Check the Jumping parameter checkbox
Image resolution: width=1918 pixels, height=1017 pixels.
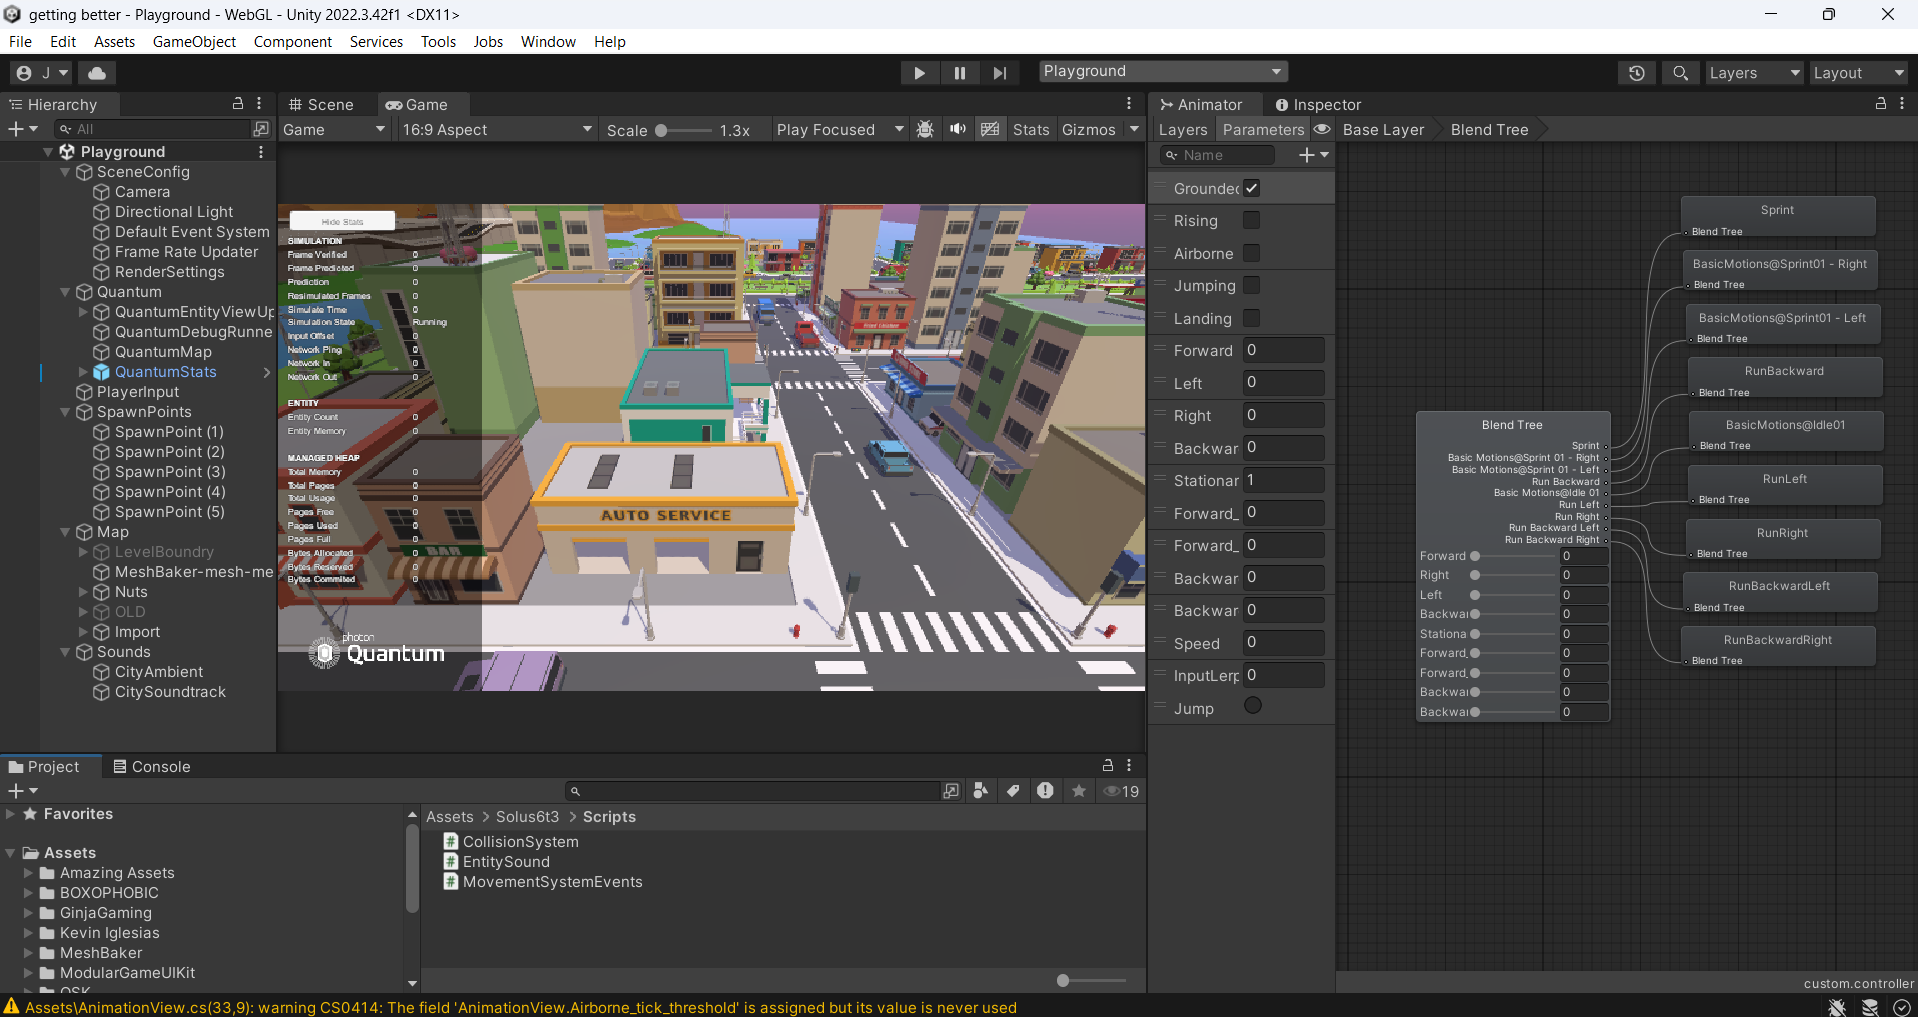point(1251,286)
